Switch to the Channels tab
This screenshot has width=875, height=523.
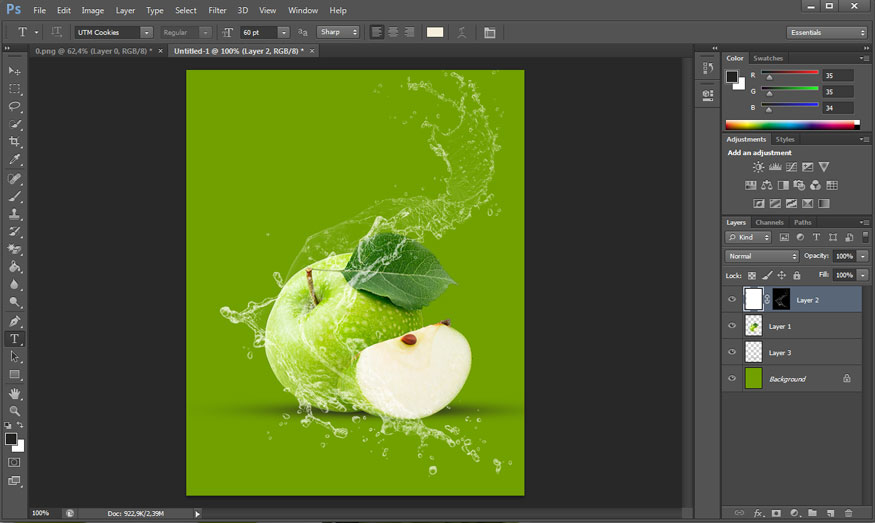(769, 222)
